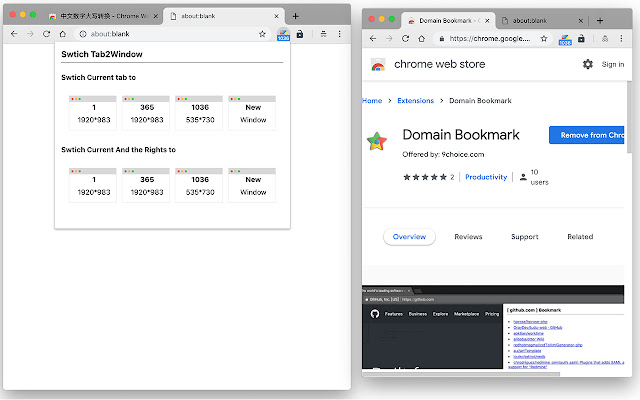Reload page in right browser window
The height and width of the screenshot is (400, 640).
point(405,38)
